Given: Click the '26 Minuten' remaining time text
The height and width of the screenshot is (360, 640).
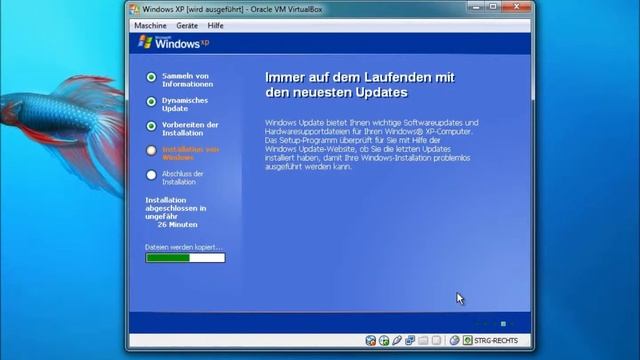Looking at the screenshot, I should [178, 224].
